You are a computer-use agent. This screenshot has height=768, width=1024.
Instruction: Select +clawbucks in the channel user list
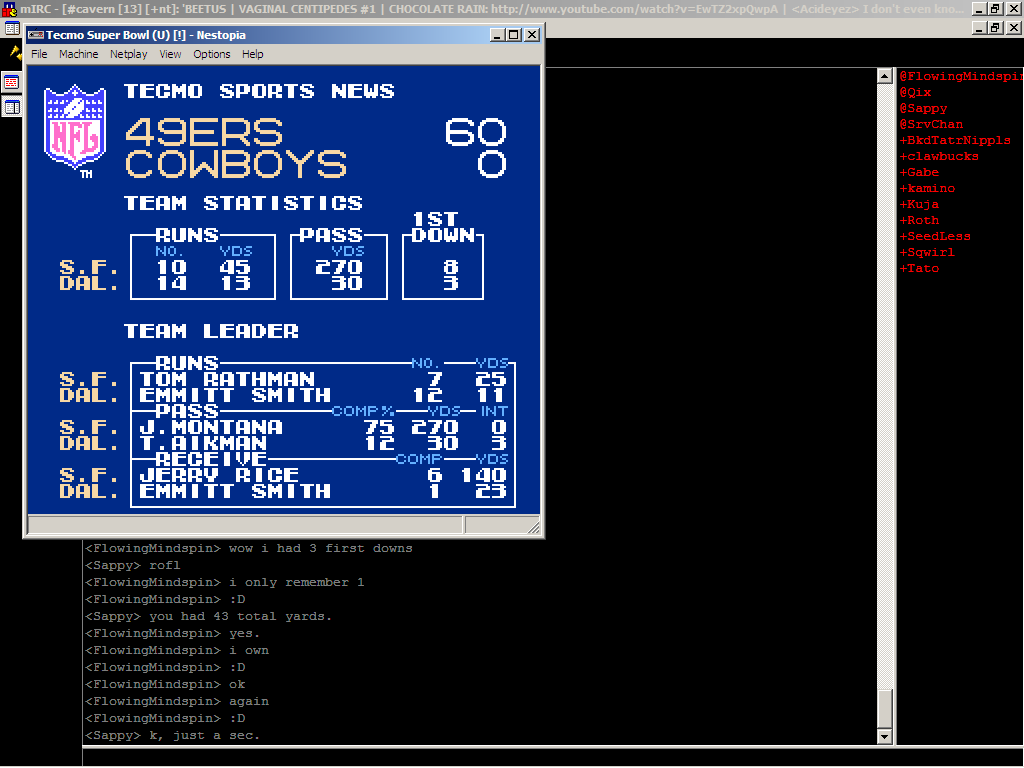pyautogui.click(x=939, y=156)
